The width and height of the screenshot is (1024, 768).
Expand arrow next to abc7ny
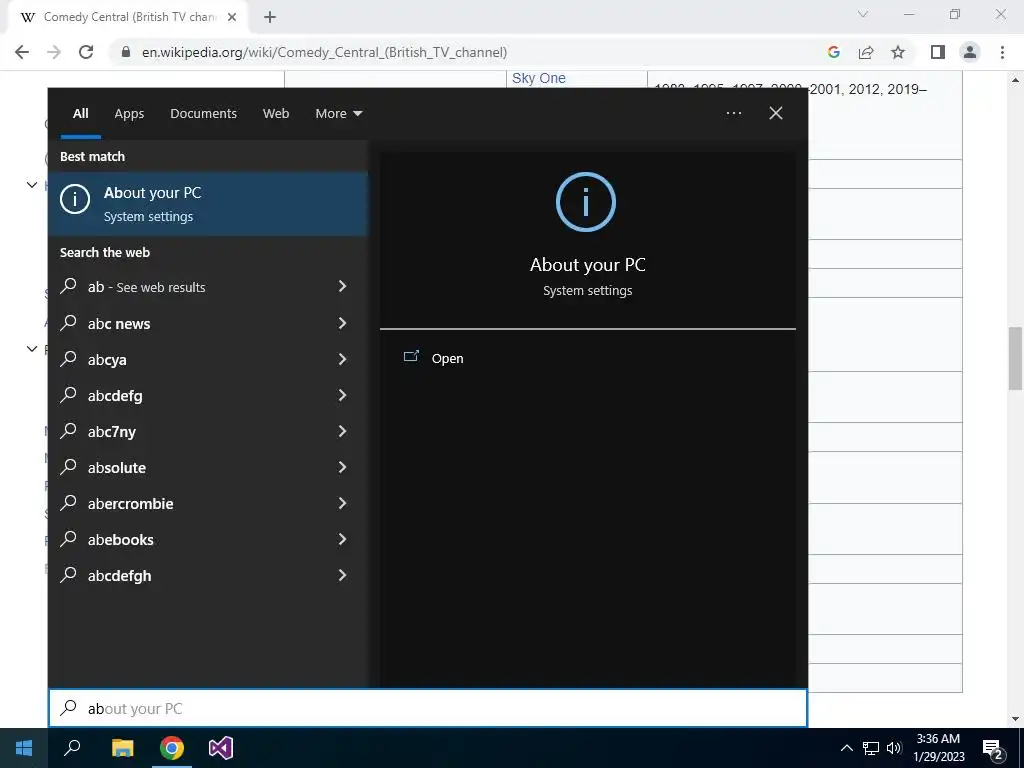point(342,430)
